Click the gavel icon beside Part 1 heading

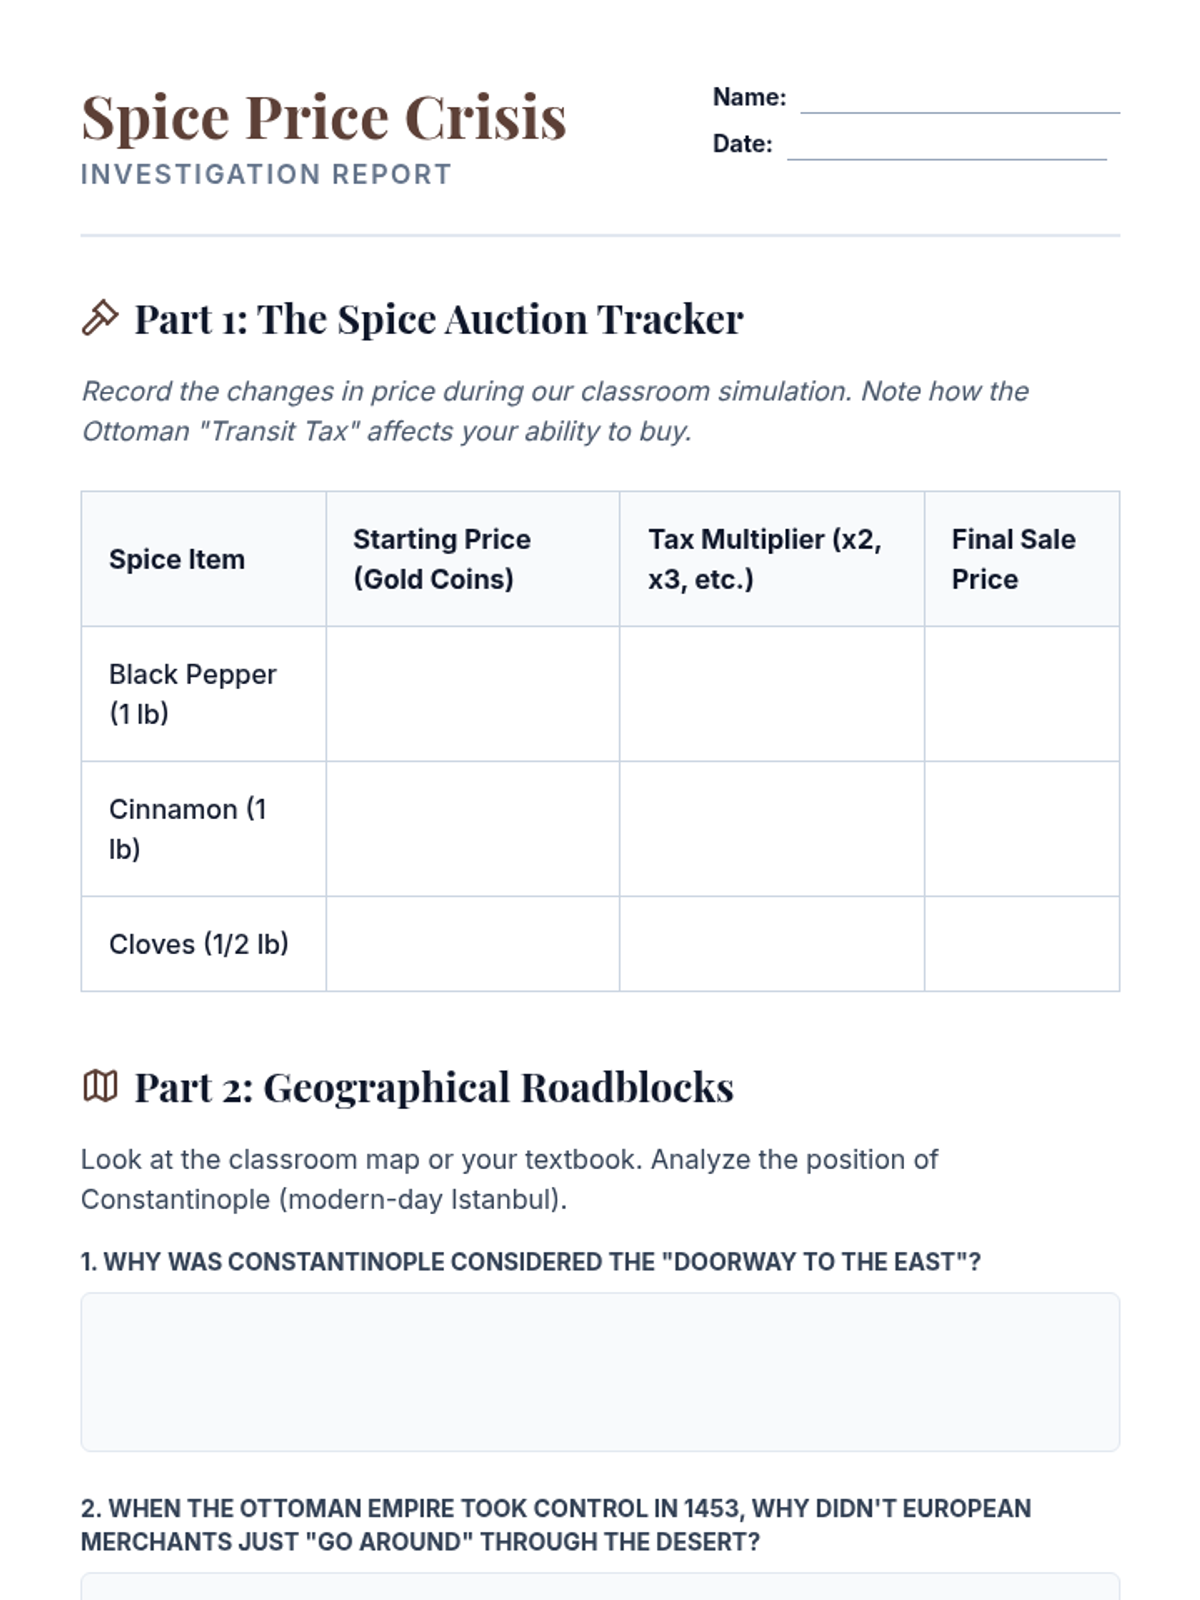coord(100,318)
